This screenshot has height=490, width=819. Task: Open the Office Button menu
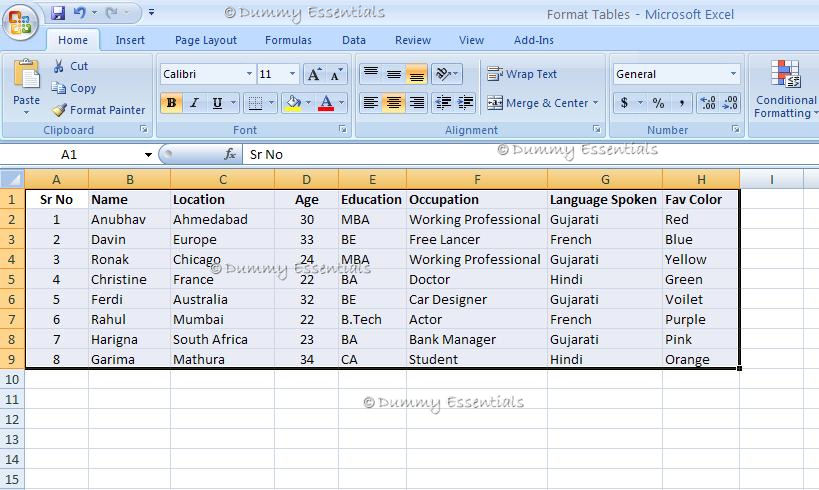pyautogui.click(x=20, y=22)
